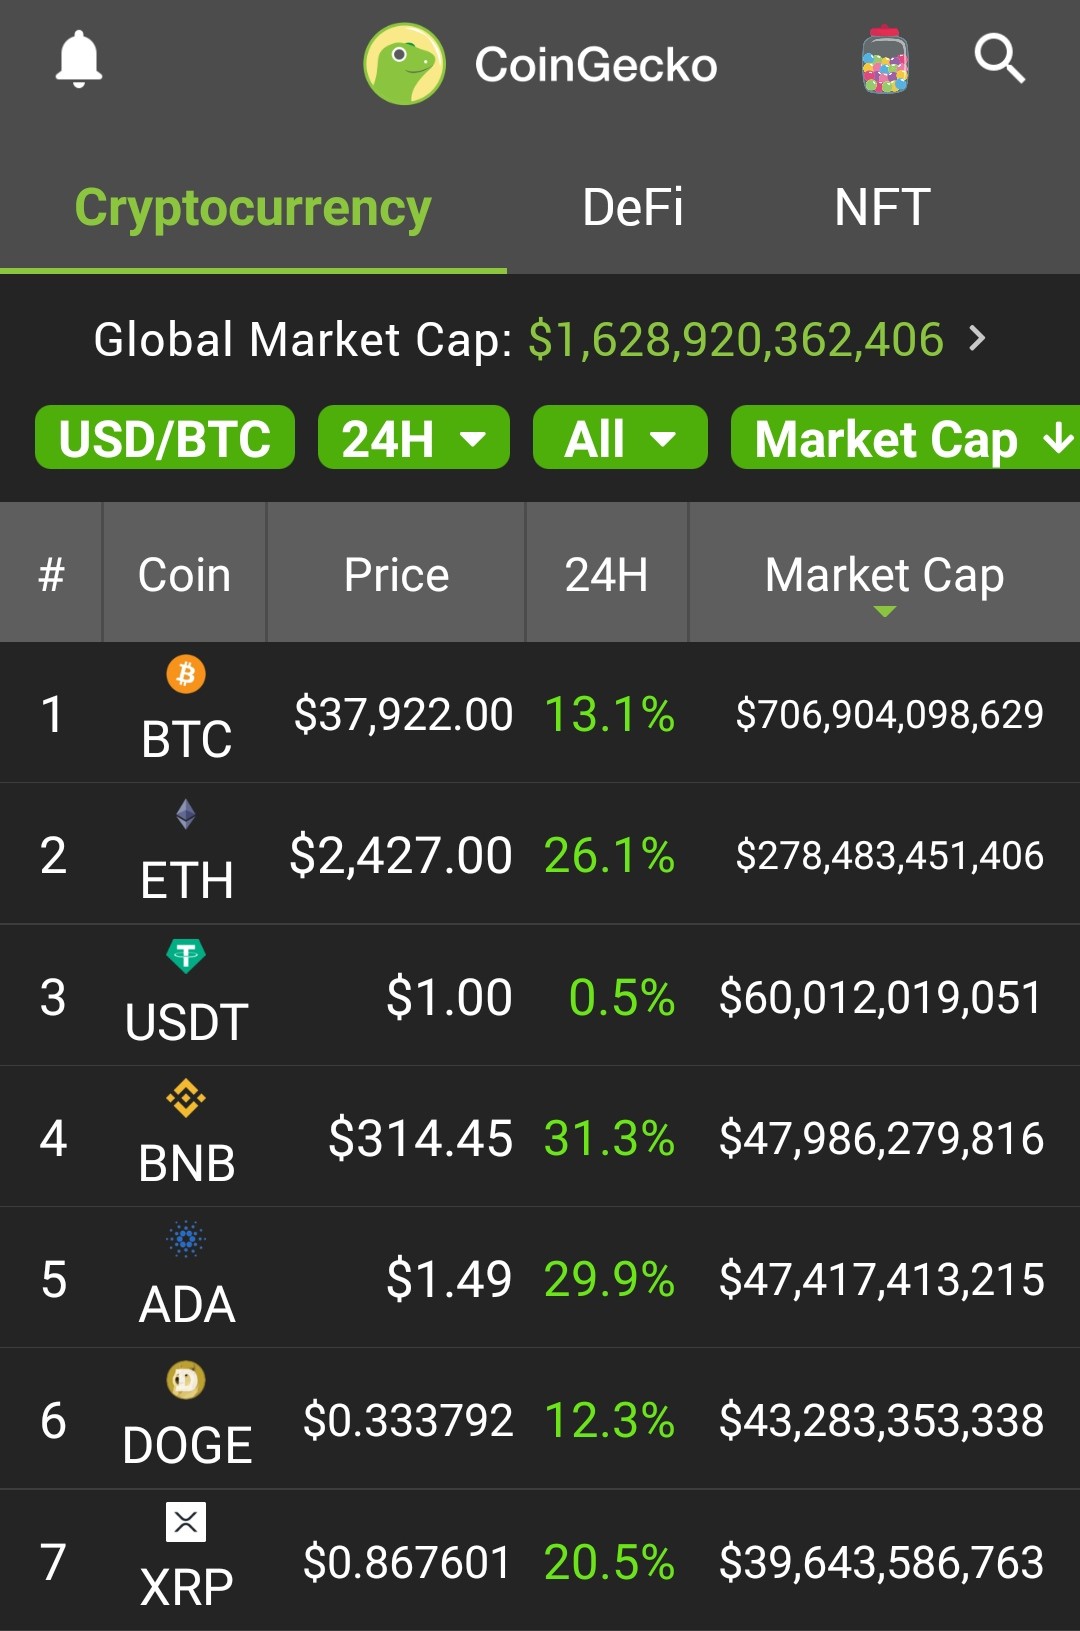
Task: Open search with the magnifier icon
Action: pyautogui.click(x=1000, y=58)
